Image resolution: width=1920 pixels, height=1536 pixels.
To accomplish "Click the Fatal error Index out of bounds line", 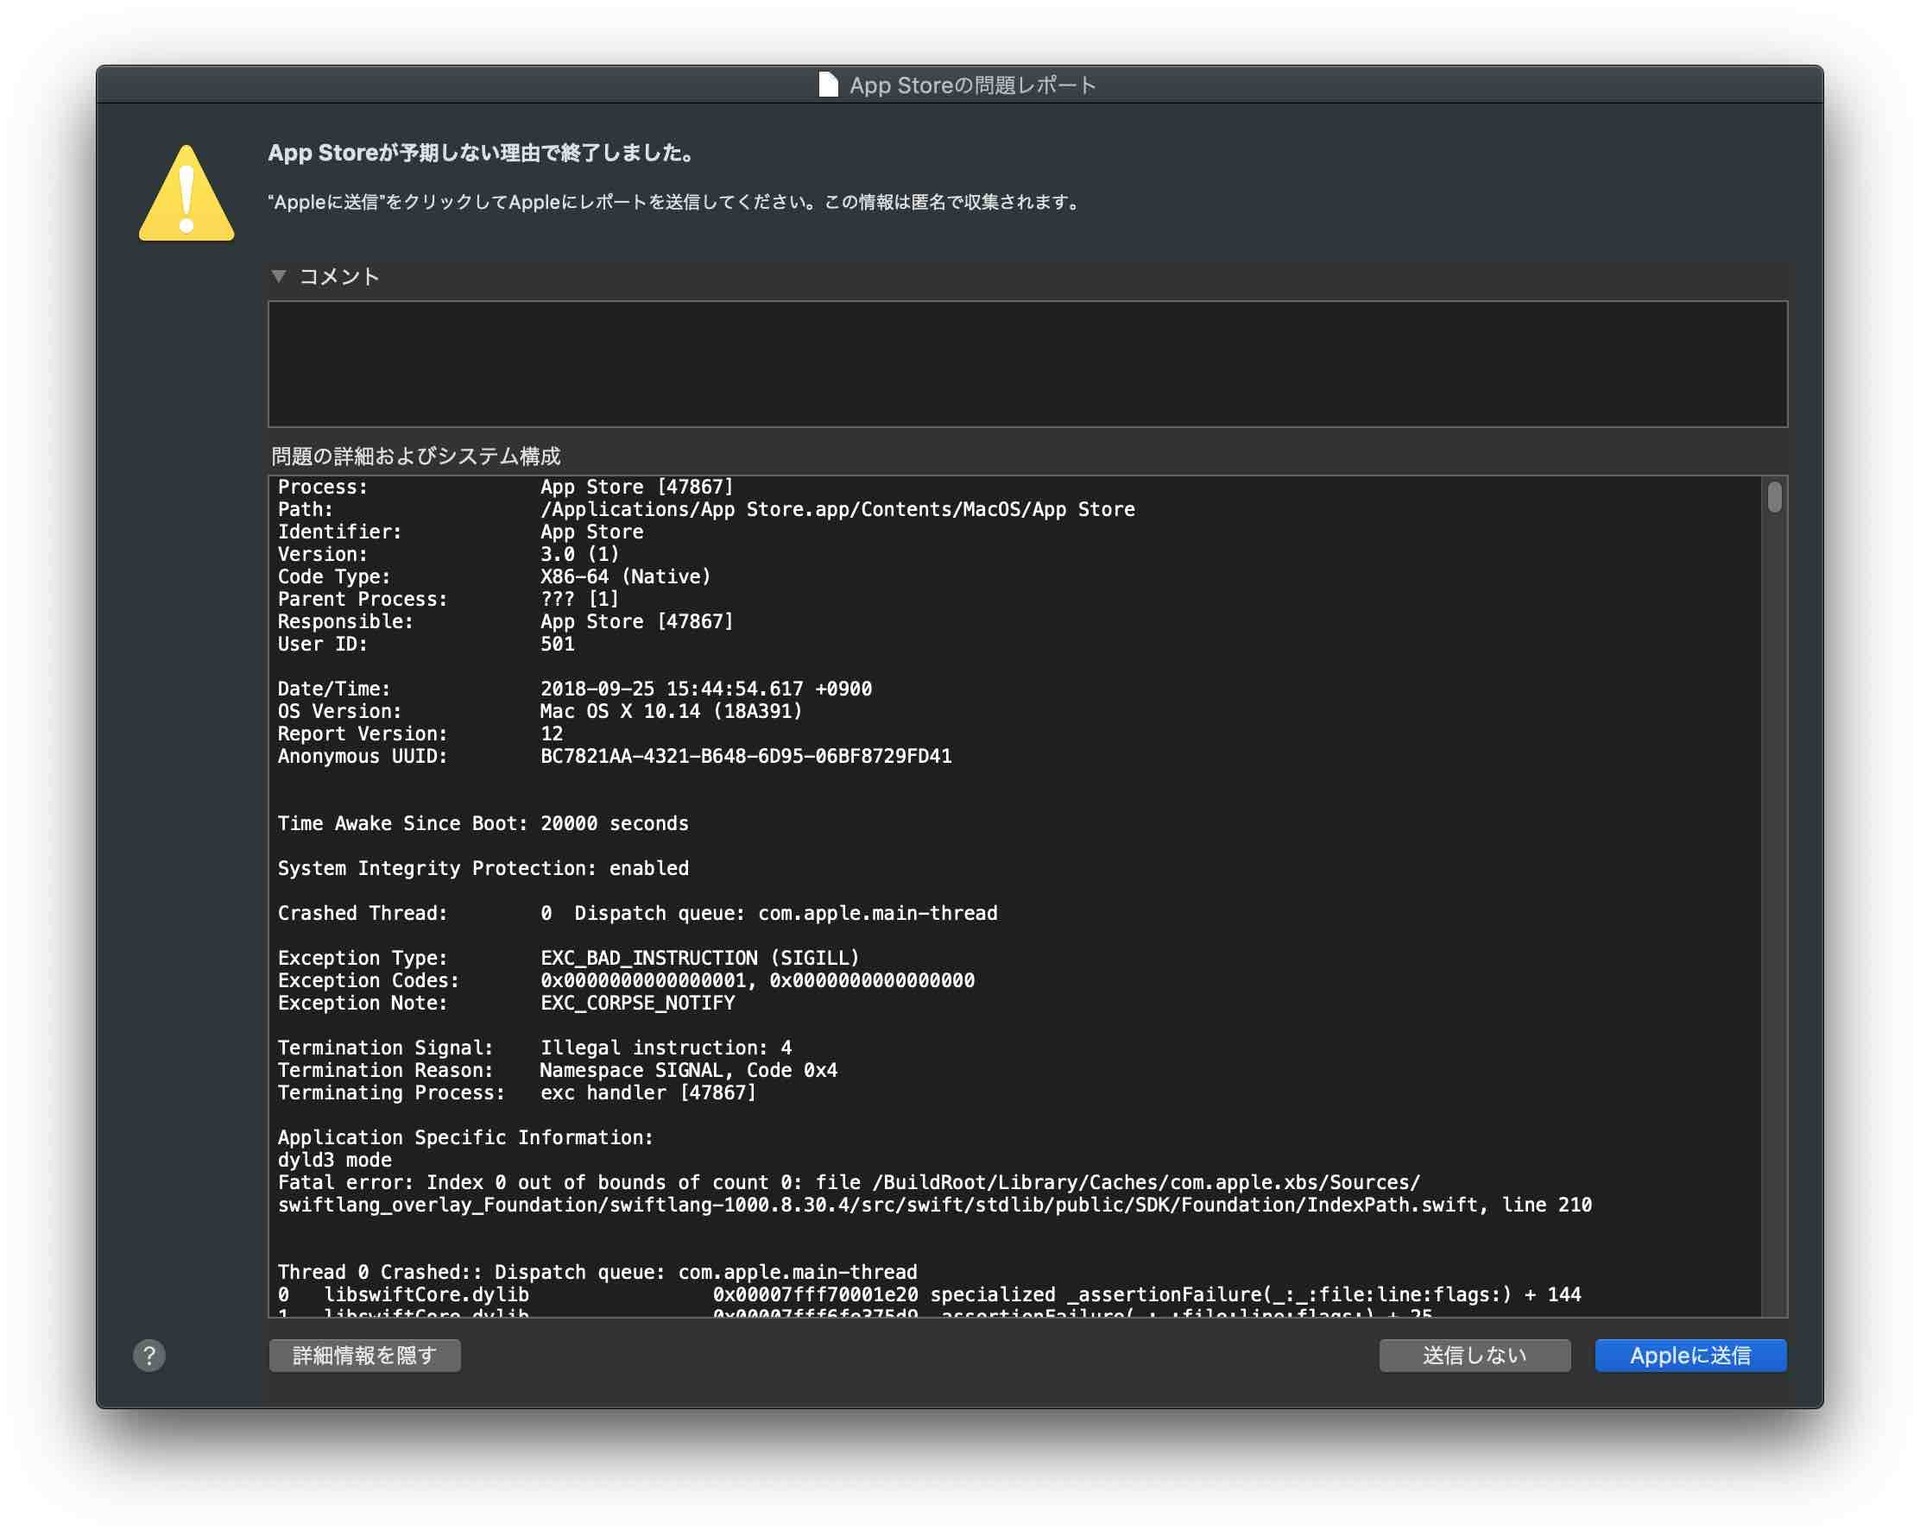I will click(x=848, y=1183).
